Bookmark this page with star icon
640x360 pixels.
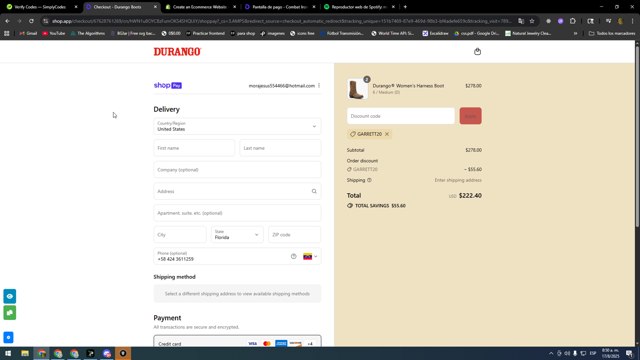coord(532,21)
